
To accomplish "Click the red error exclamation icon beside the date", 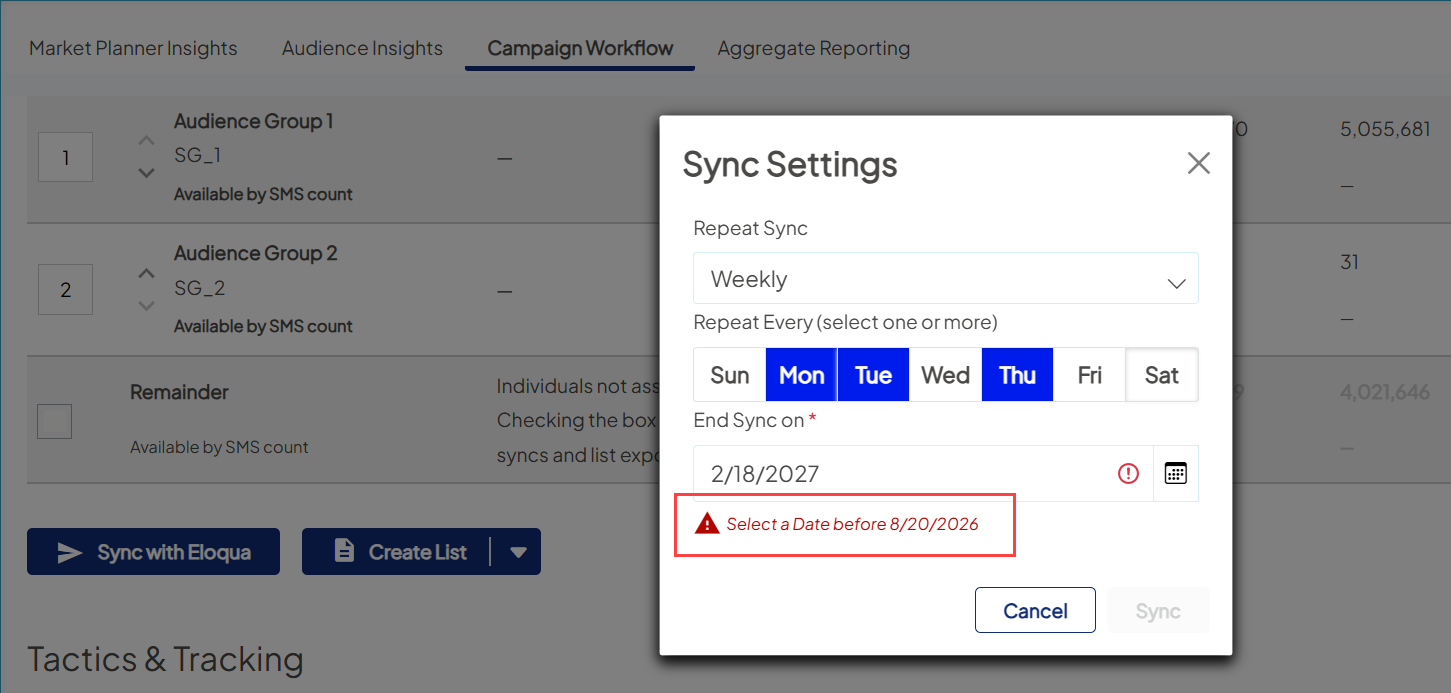I will (1128, 472).
